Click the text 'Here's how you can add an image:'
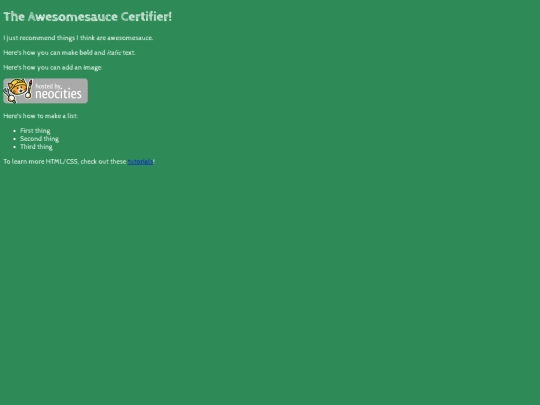Screen dimensions: 540x405 (53, 68)
